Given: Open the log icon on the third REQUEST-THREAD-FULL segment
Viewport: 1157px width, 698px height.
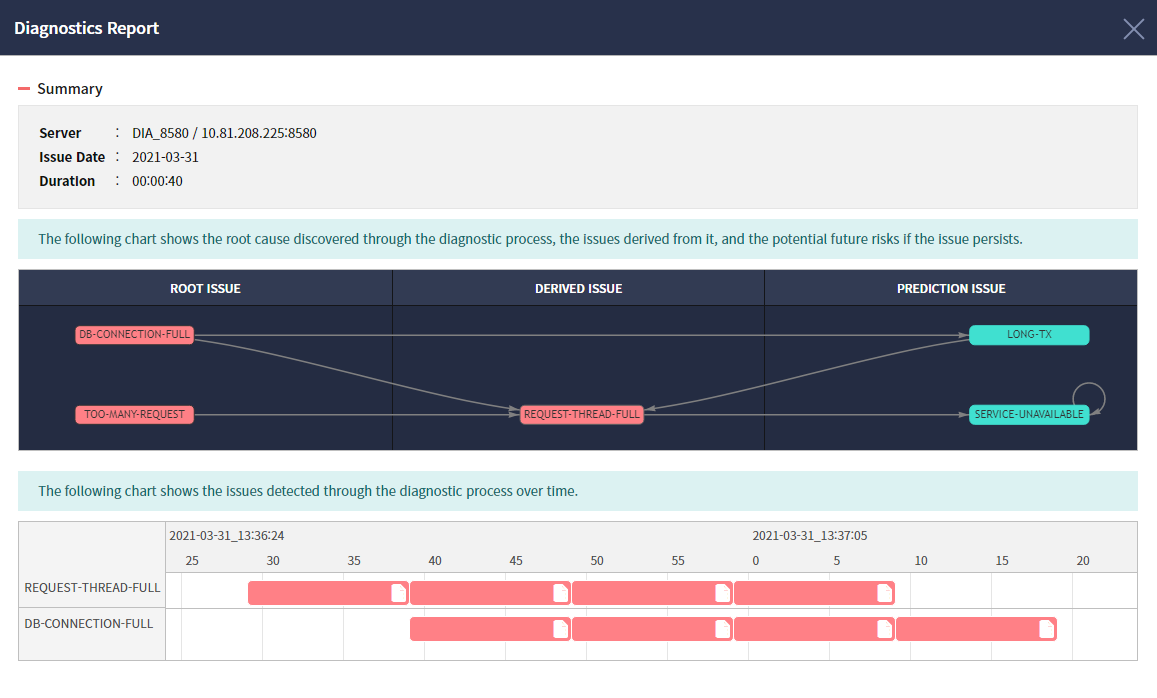Looking at the screenshot, I should pyautogui.click(x=721, y=592).
